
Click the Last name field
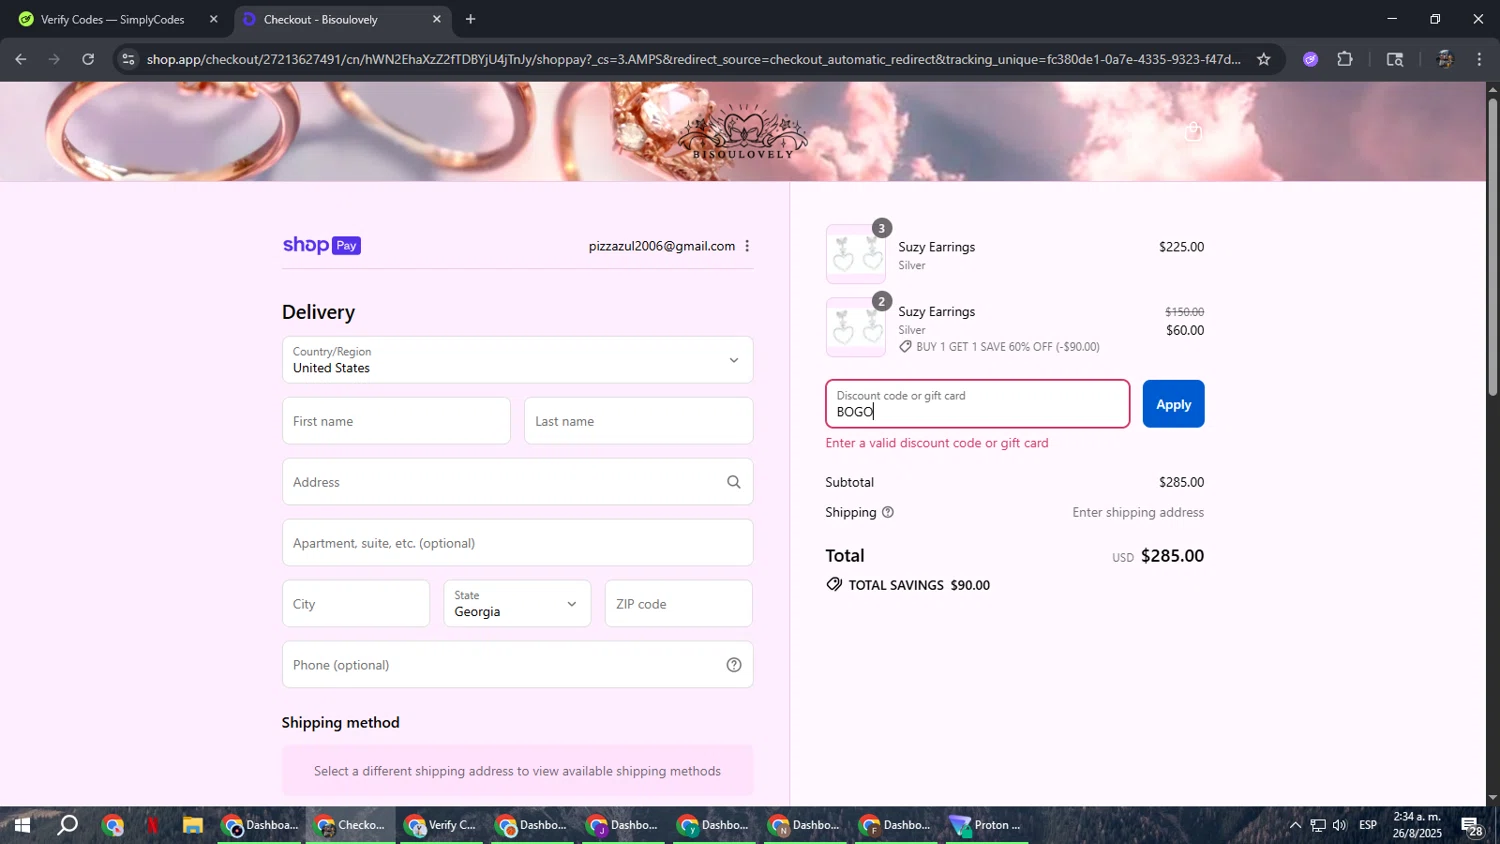[638, 421]
